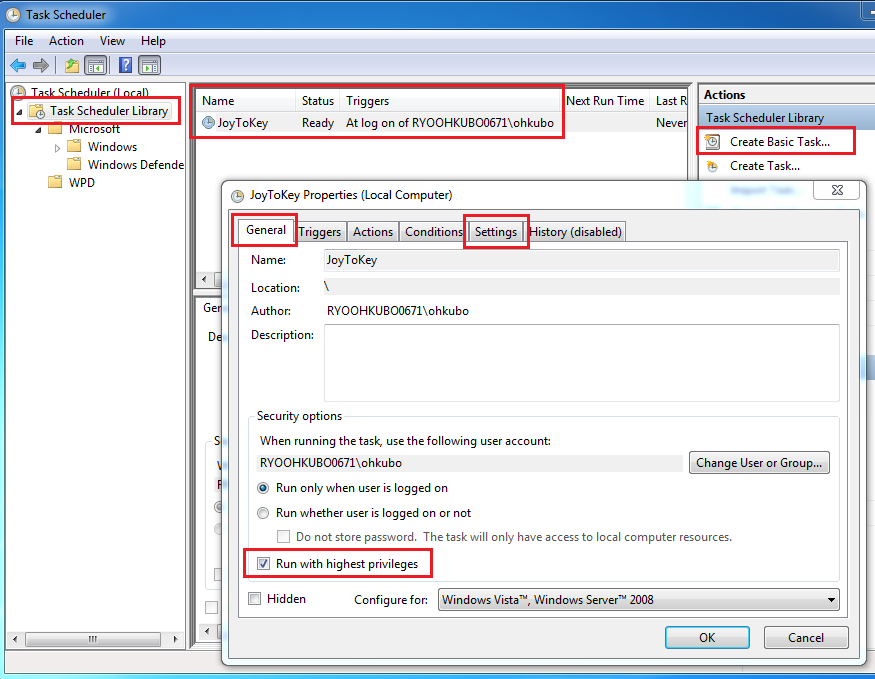
Task: Click the Task Scheduler Library folder icon
Action: pos(37,111)
